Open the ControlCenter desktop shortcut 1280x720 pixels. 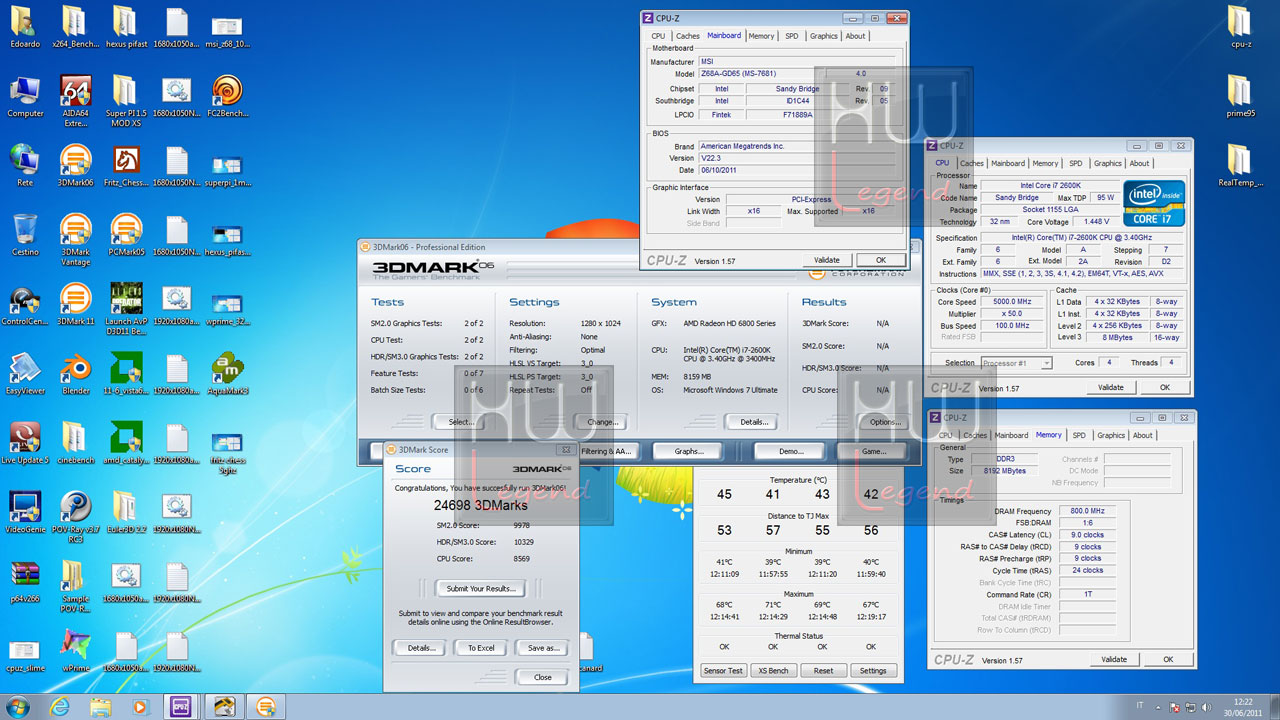pos(25,305)
